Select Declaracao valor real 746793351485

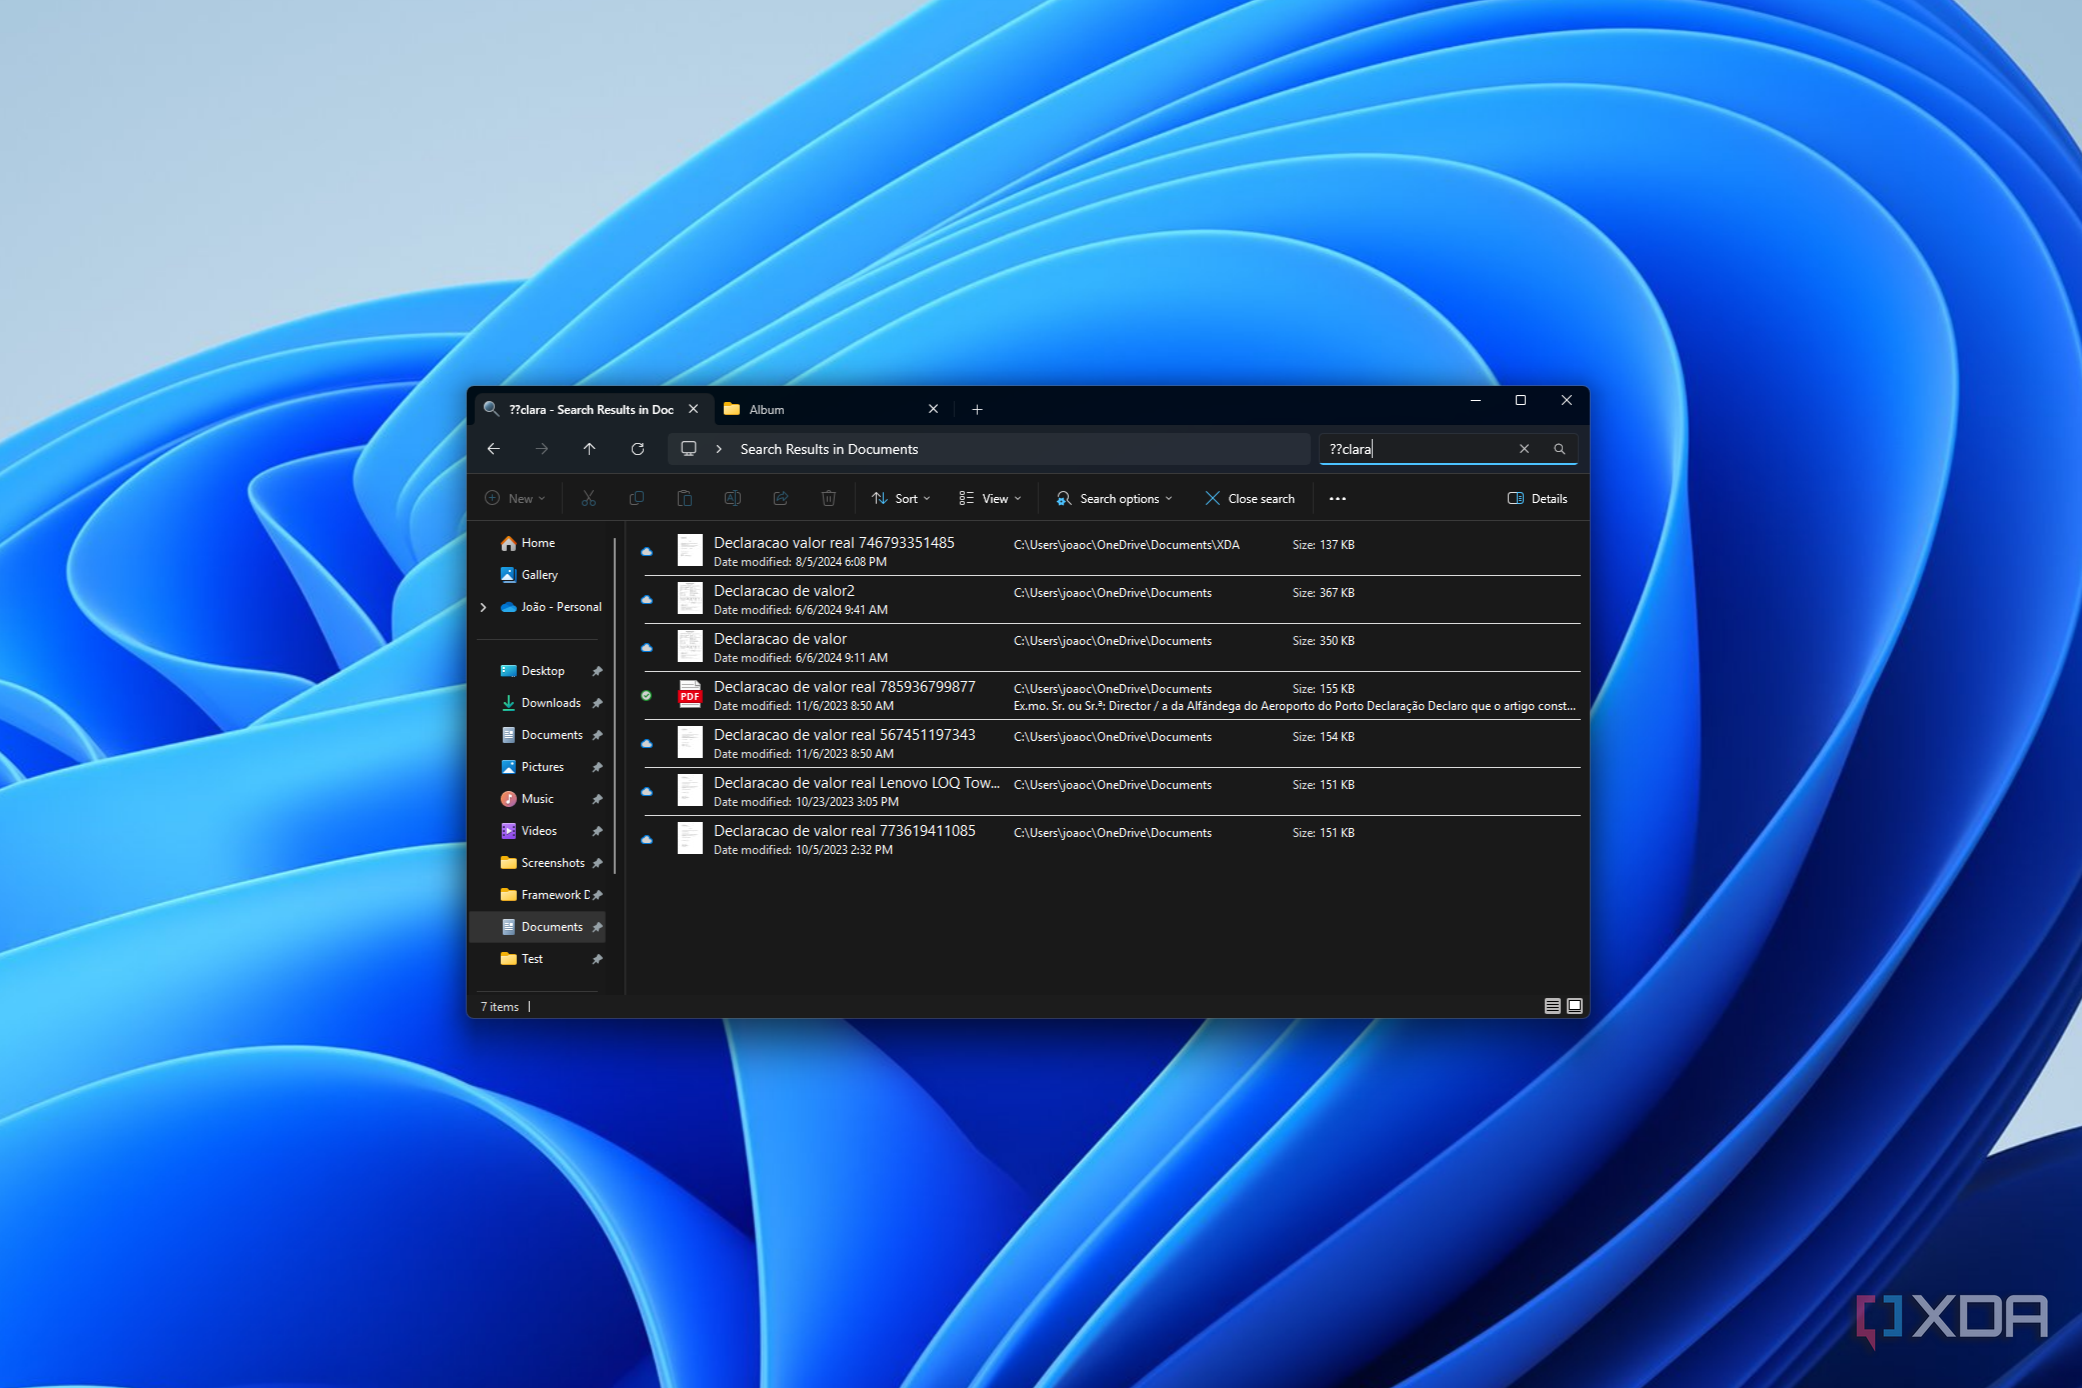[1110, 552]
